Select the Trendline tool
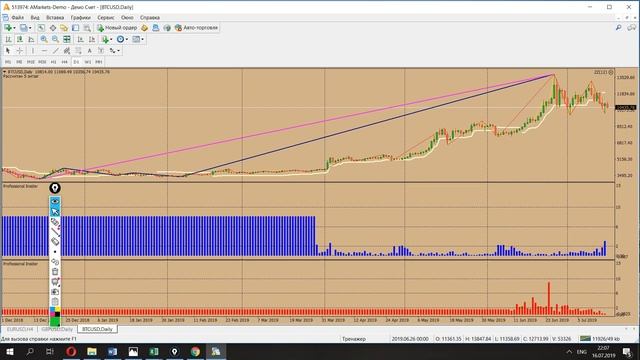Screen dimensions: 640x360 coord(56,51)
